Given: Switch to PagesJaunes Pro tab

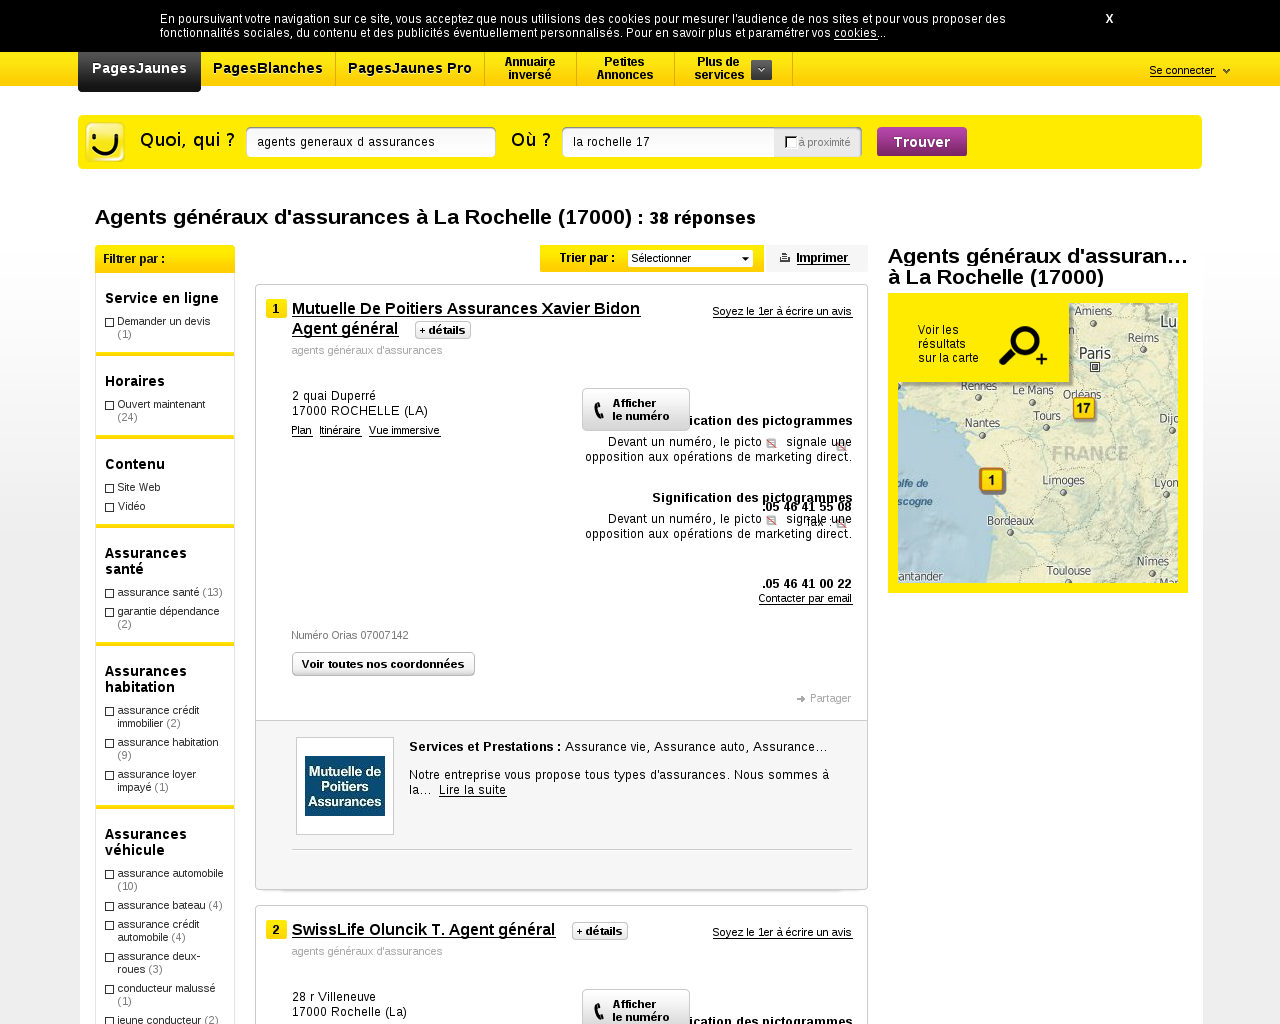Looking at the screenshot, I should [x=410, y=69].
